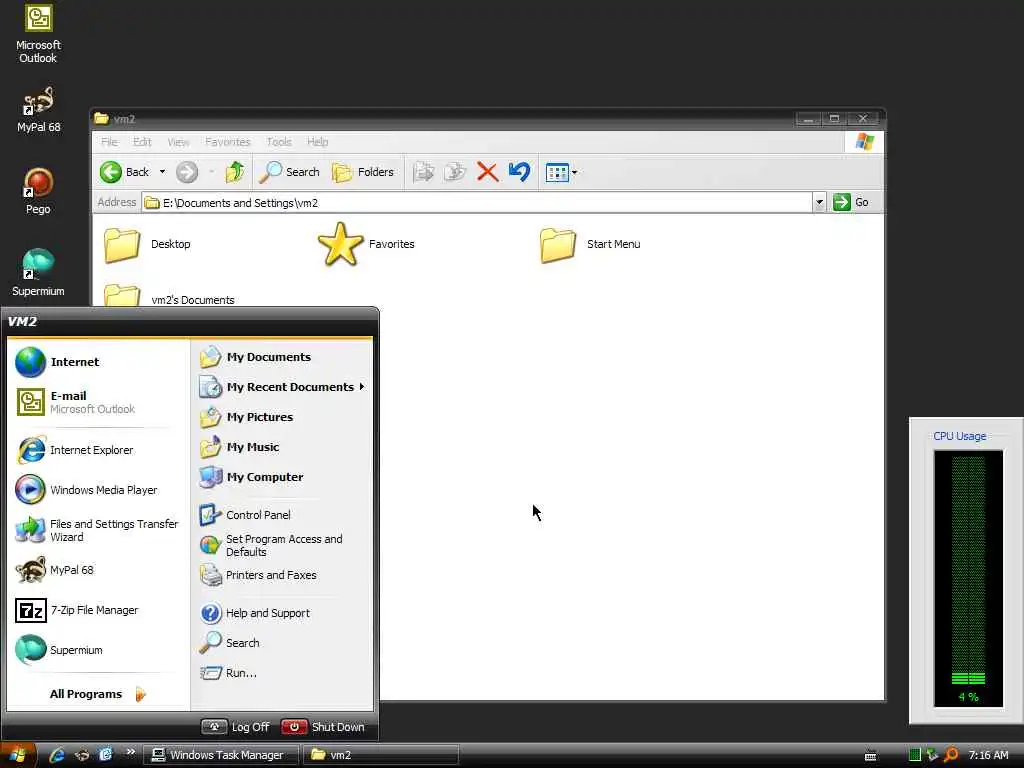Expand the Address bar dropdown
The width and height of the screenshot is (1024, 768).
tap(819, 202)
